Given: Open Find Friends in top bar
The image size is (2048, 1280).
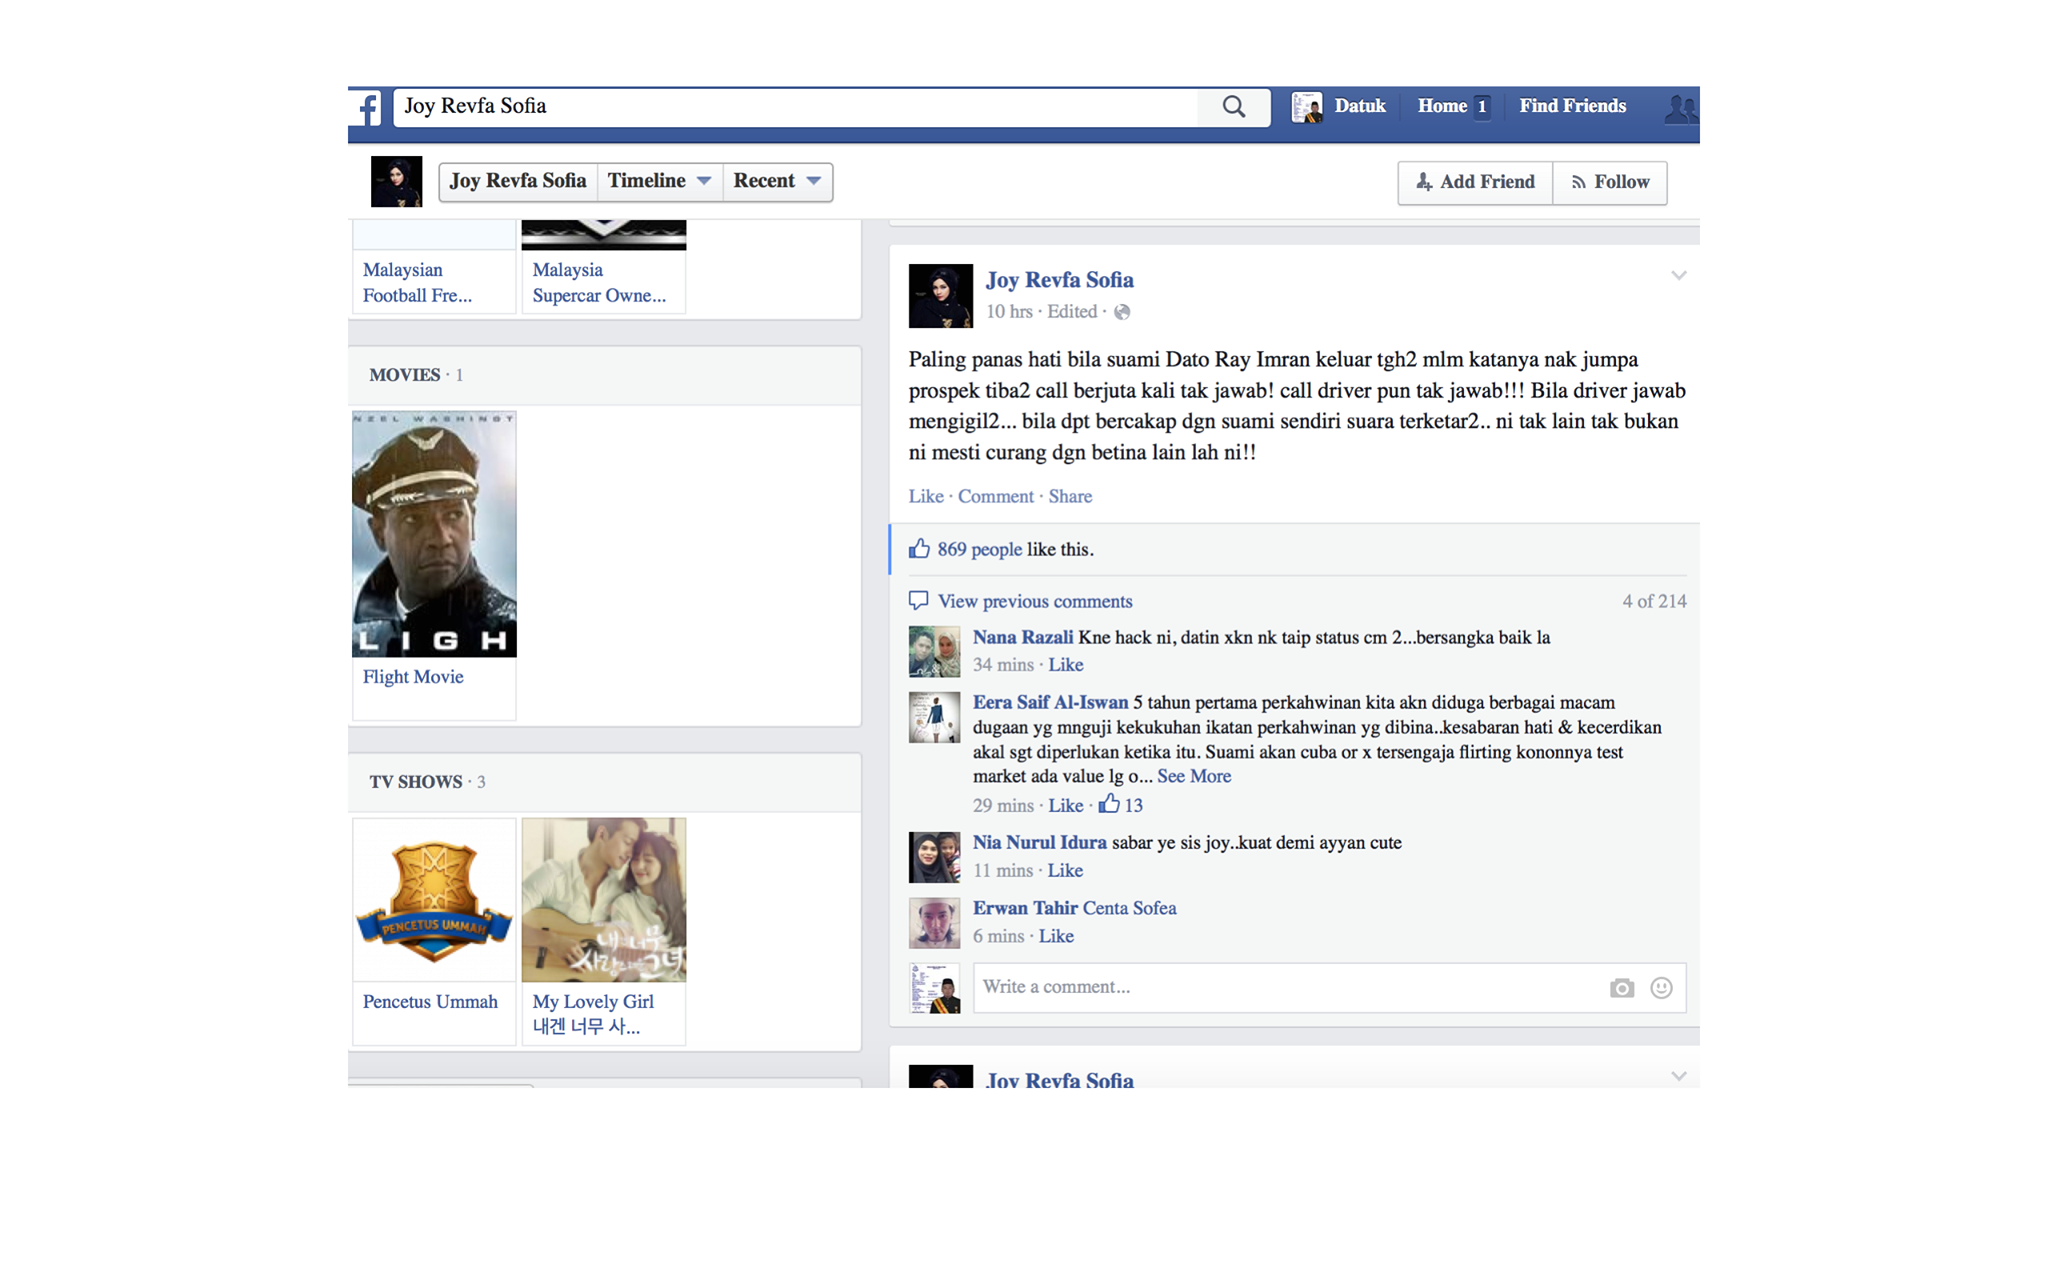Looking at the screenshot, I should click(x=1573, y=106).
